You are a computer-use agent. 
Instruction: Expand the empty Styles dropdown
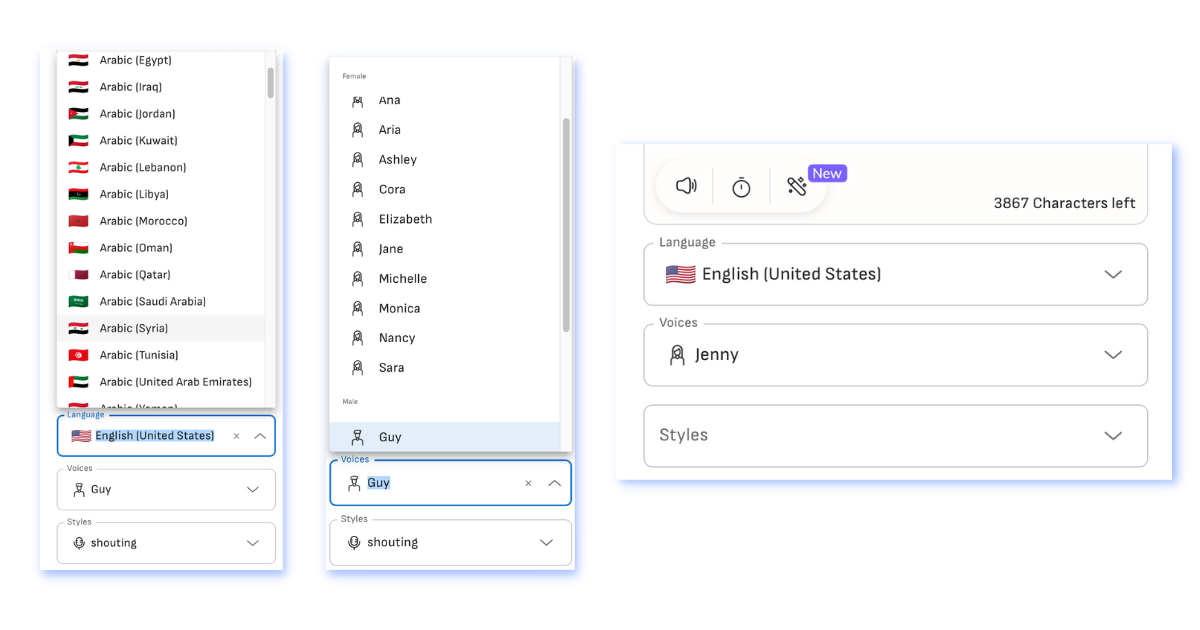(x=1112, y=436)
